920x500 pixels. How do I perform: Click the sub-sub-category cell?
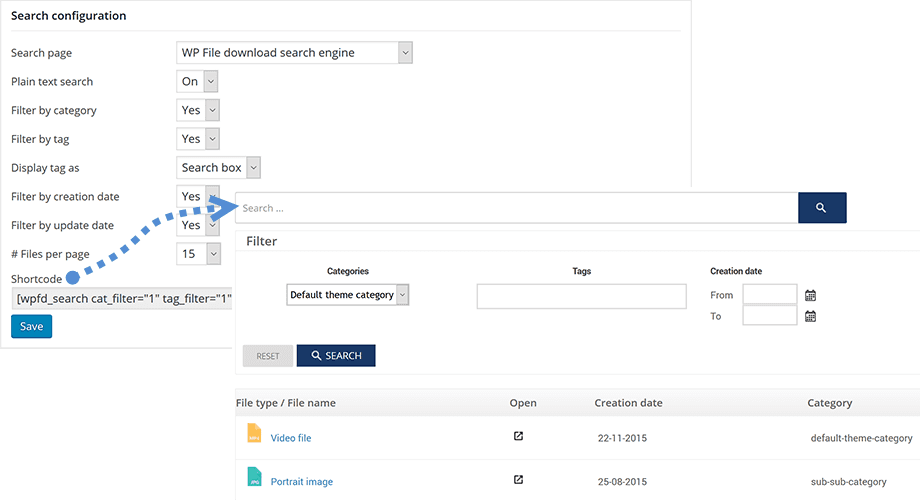pyautogui.click(x=848, y=481)
